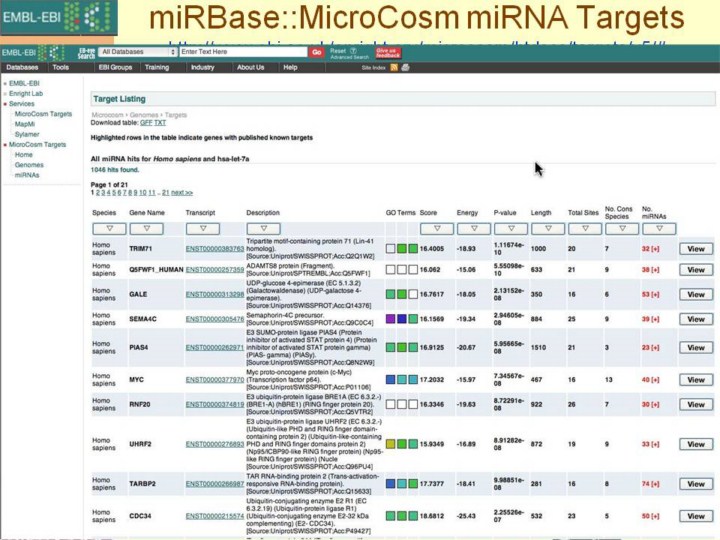Click the EB-eye Search logo icon

85,51
